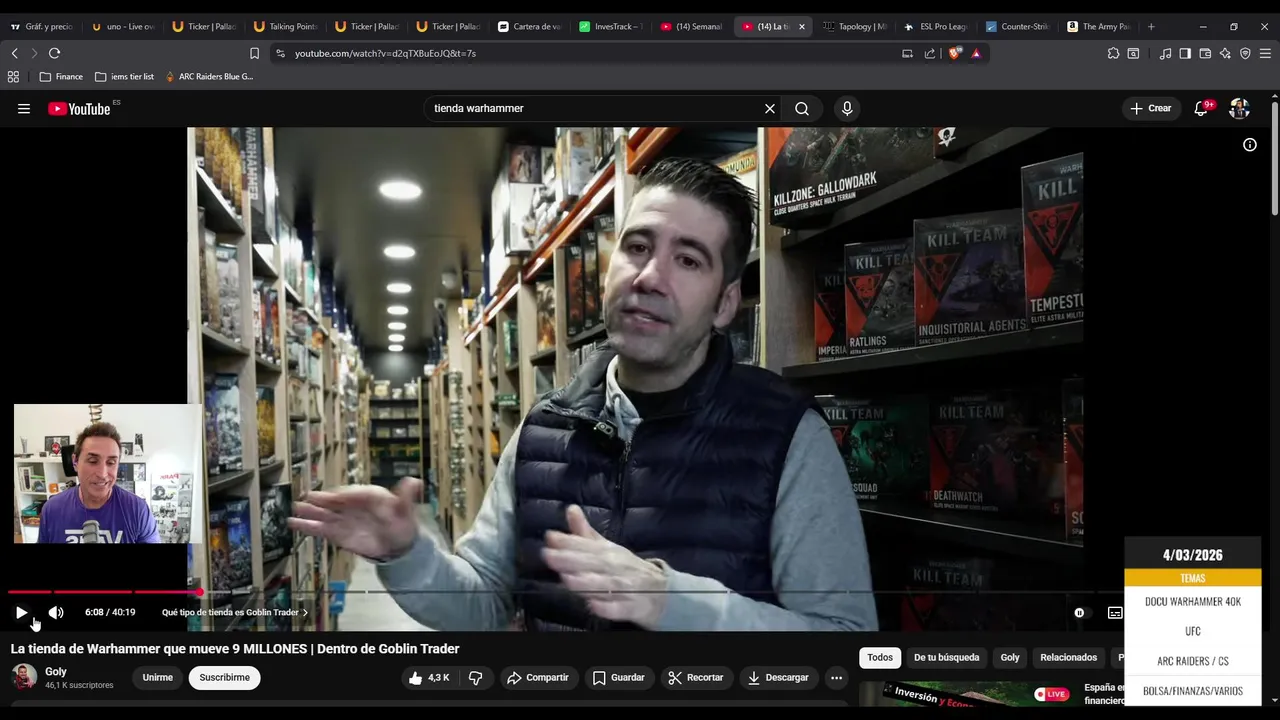Viewport: 1280px width, 720px height.
Task: Open the Finance bookmarks folder
Action: click(61, 76)
